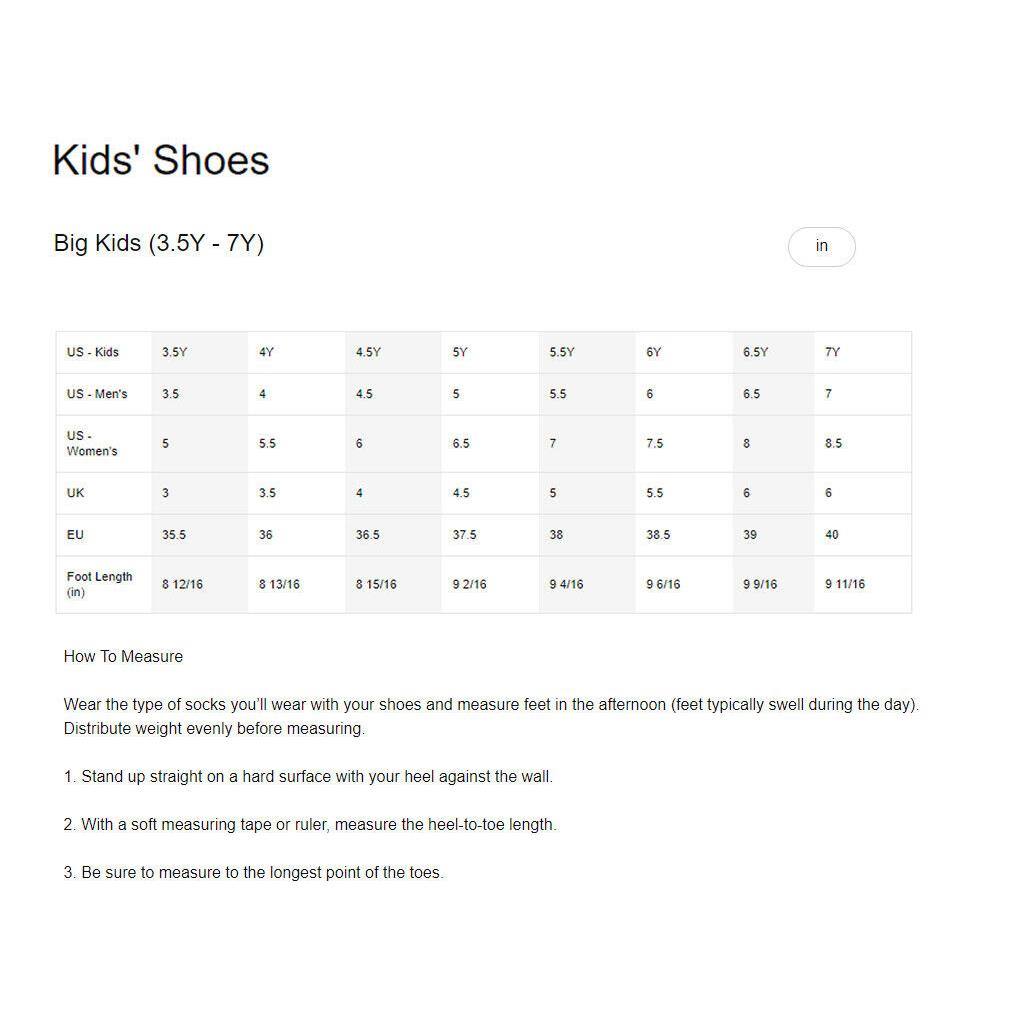Click foot length 9 11/16 cell
Viewport: 1014px width, 1014px height.
[x=863, y=585]
